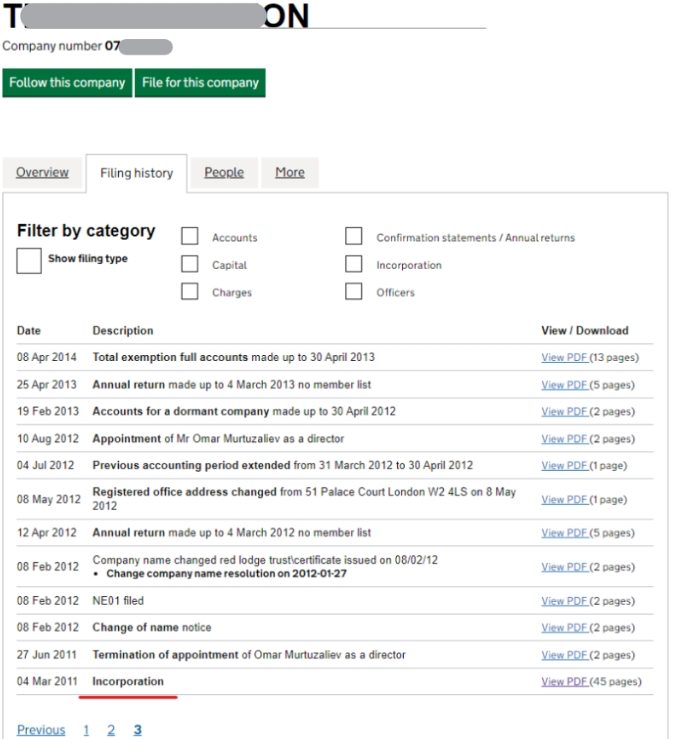
Task: Tick the Charges category checkbox
Action: [189, 291]
